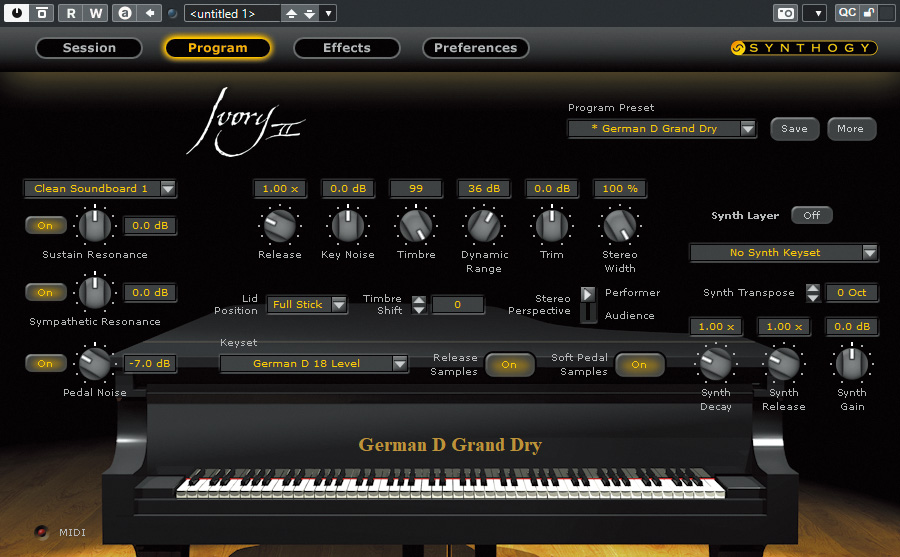Viewport: 900px width, 557px height.
Task: Click the Release knob
Action: 280,226
